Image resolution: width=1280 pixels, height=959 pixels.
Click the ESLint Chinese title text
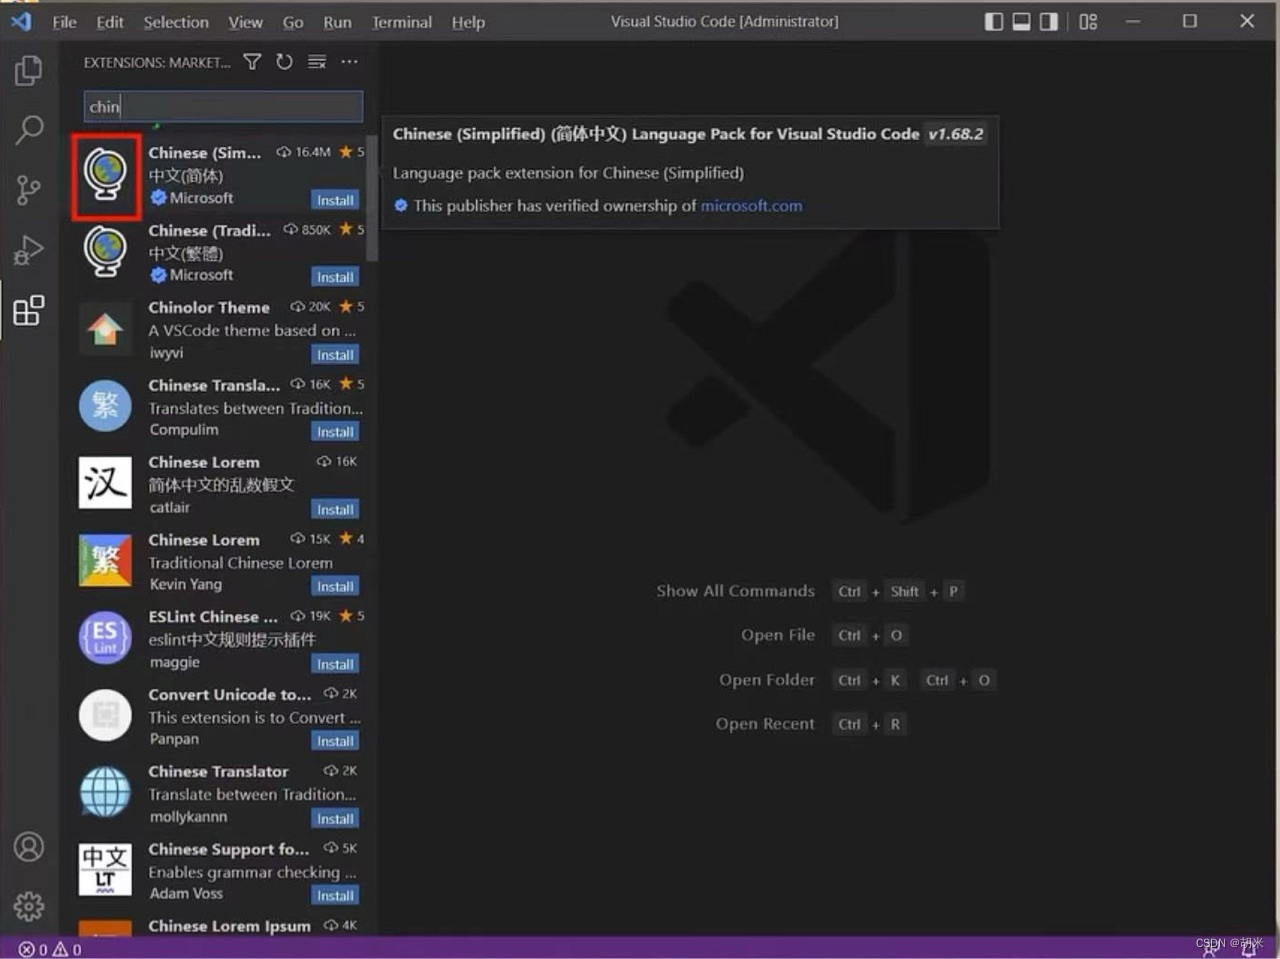[x=213, y=616]
